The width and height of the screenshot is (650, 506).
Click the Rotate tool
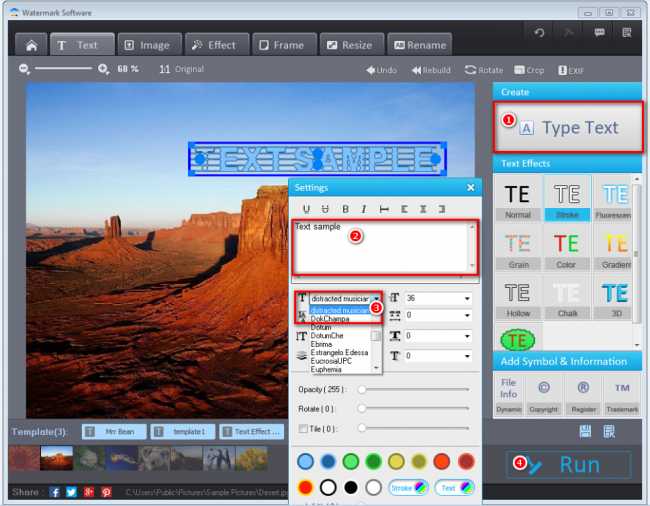[x=484, y=70]
